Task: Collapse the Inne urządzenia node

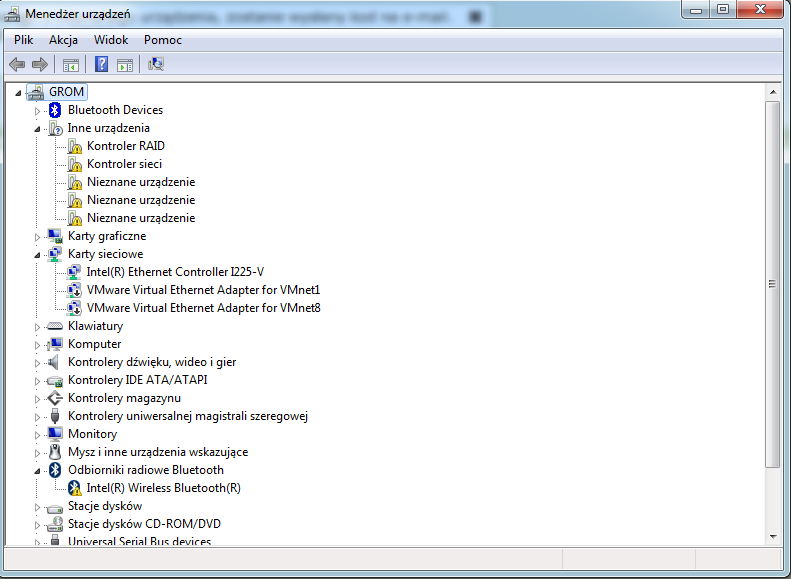Action: click(x=37, y=129)
